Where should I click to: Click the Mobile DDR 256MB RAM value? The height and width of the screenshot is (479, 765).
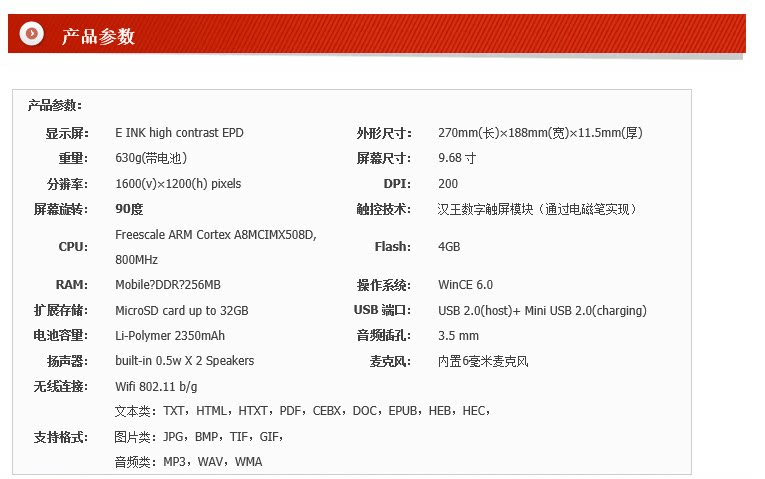(x=168, y=285)
